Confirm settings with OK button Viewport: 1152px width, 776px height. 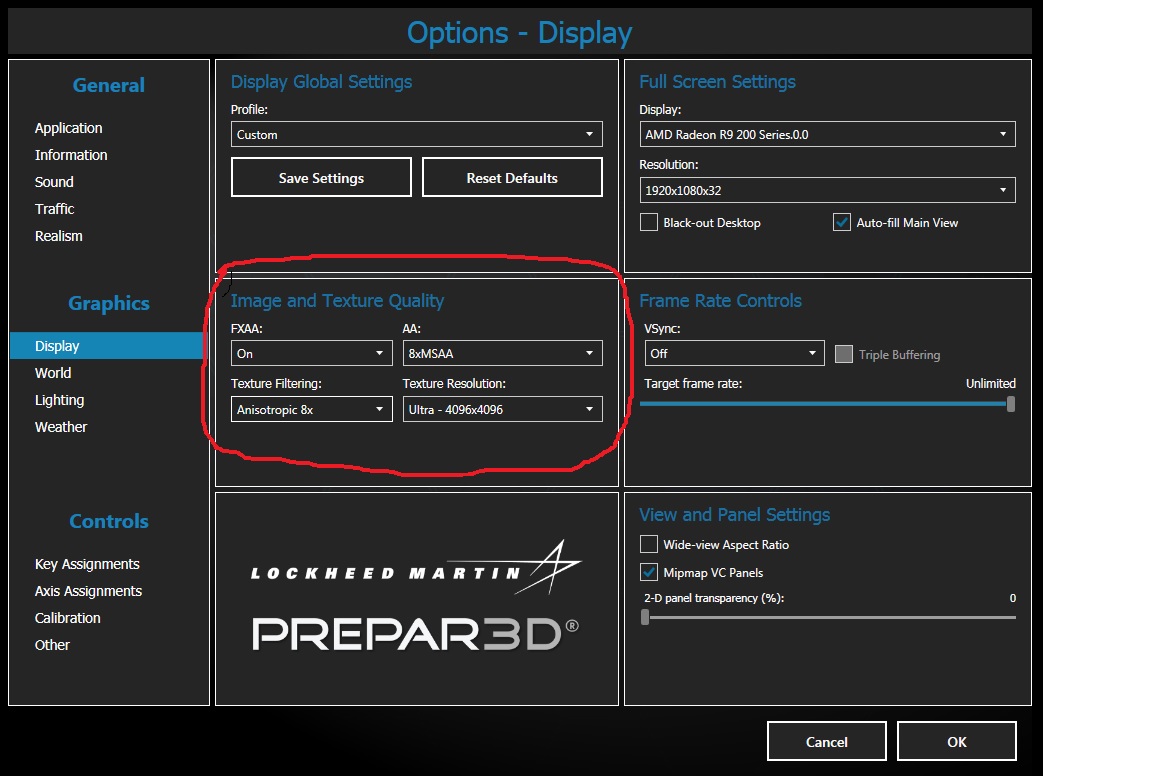click(x=957, y=741)
